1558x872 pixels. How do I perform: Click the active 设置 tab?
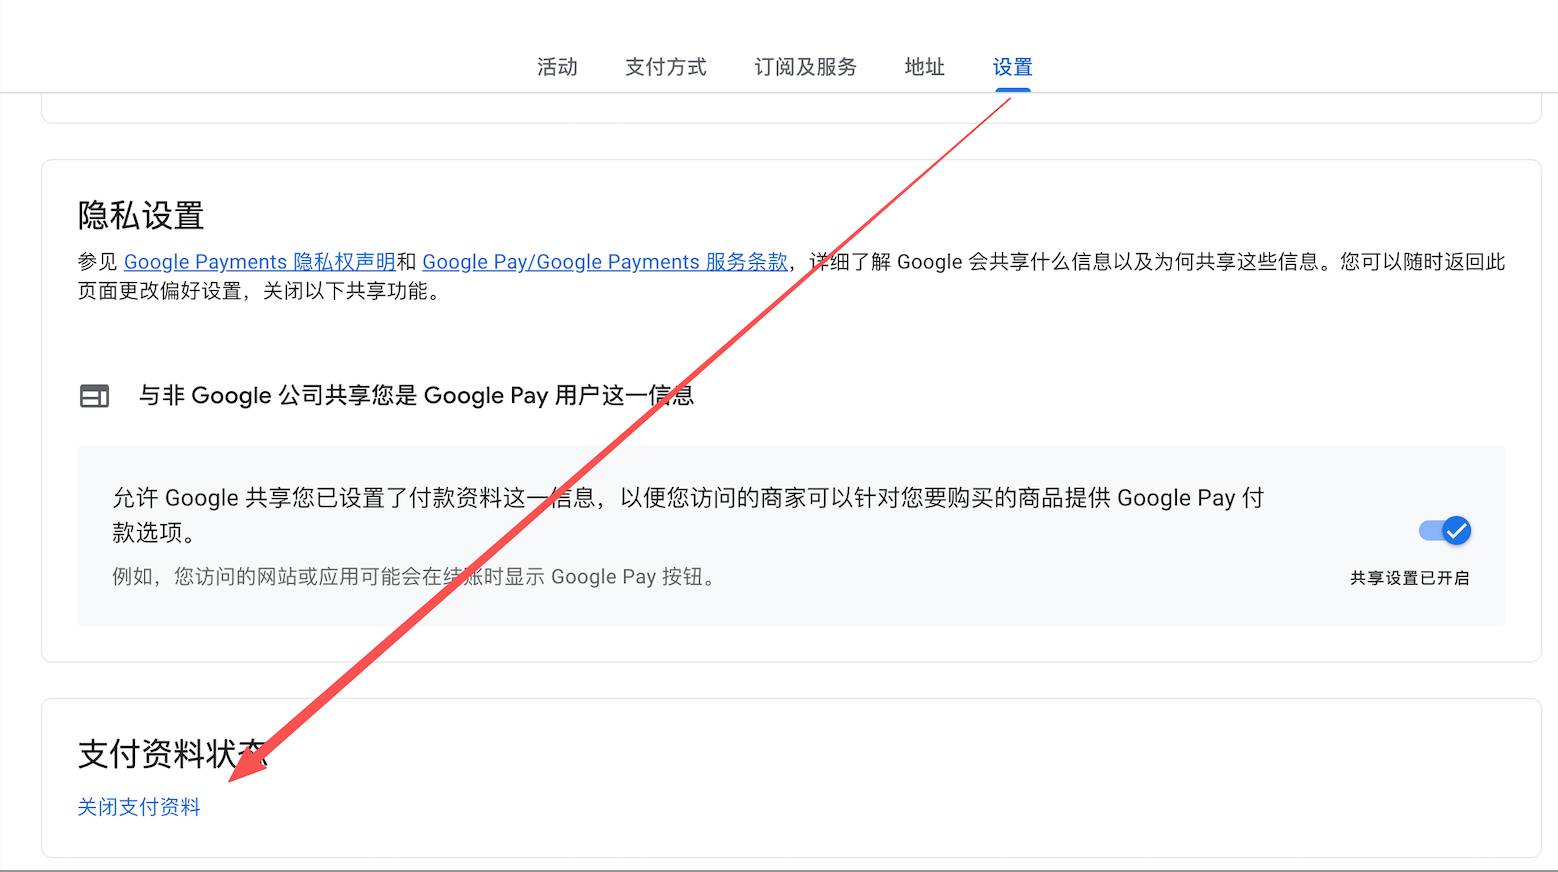pos(1012,67)
